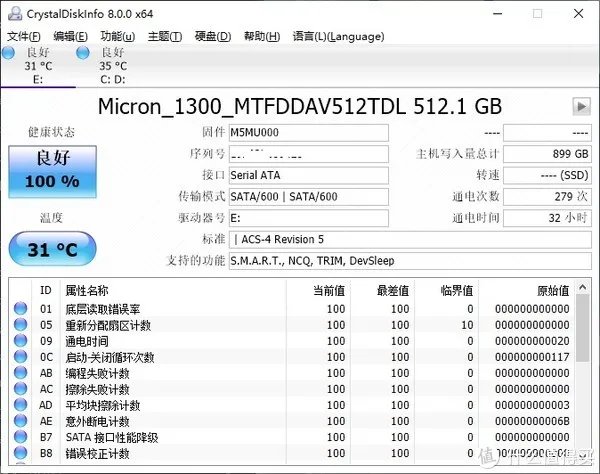The width and height of the screenshot is (600, 474).
Task: Click the 279 次 power-on count value
Action: tap(547, 197)
